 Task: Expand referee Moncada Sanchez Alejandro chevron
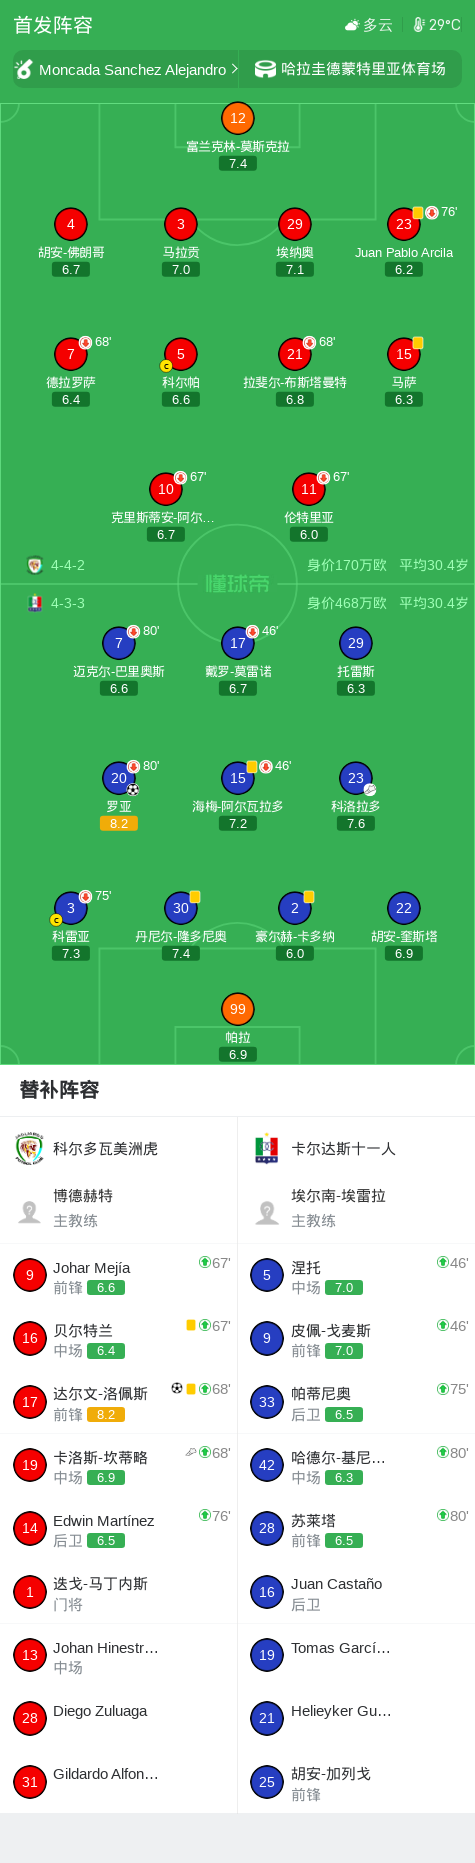click(234, 69)
